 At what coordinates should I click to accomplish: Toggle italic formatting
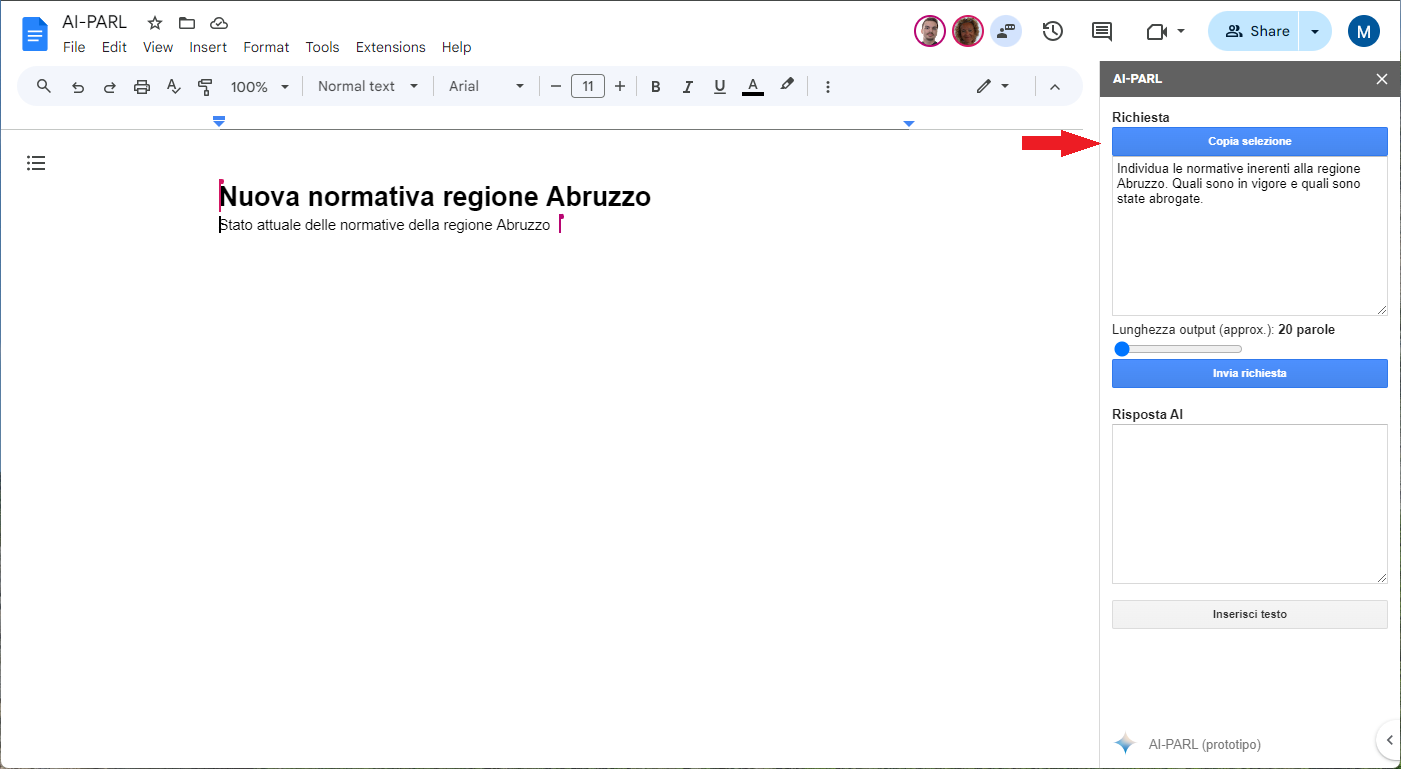tap(687, 87)
